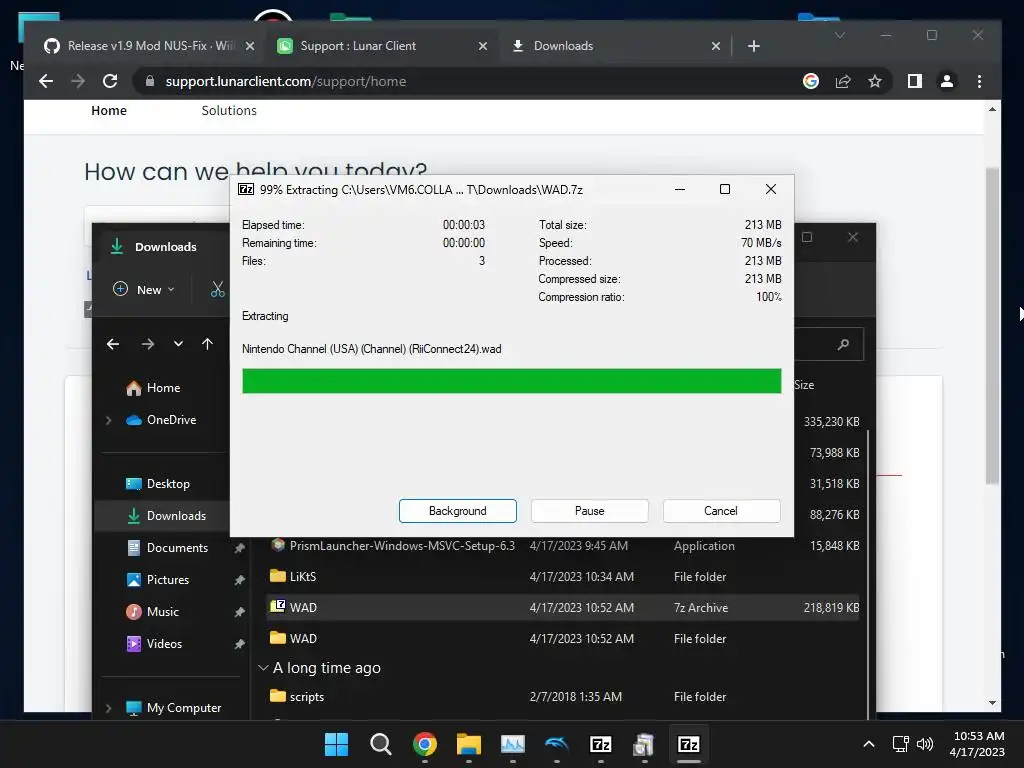
Task: Select the WAD File folder
Action: coord(565,639)
